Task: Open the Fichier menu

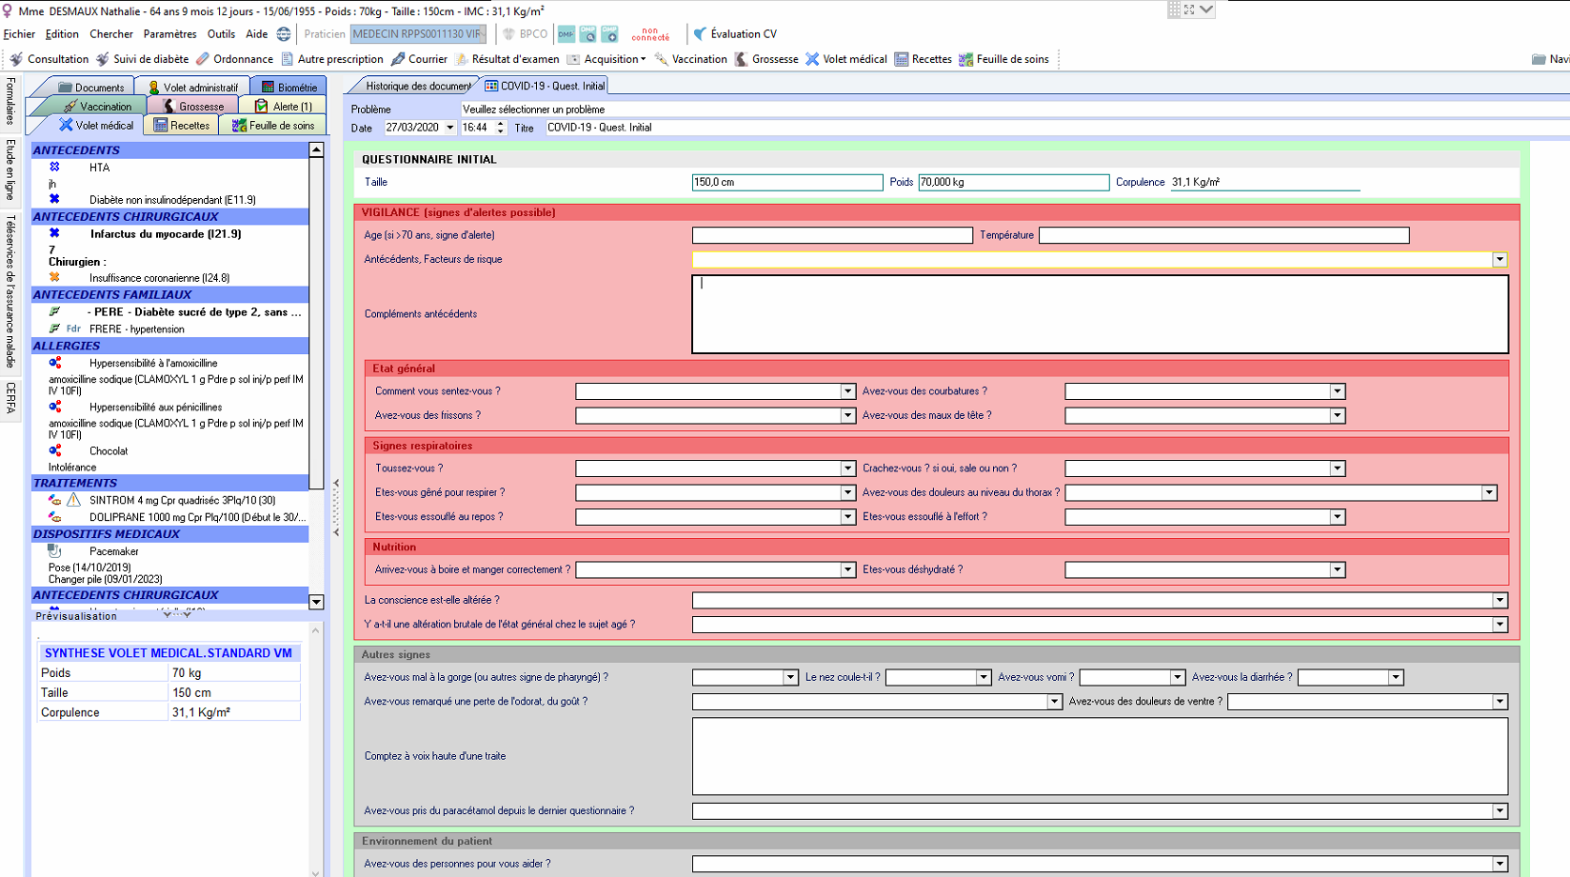Action: pyautogui.click(x=19, y=34)
